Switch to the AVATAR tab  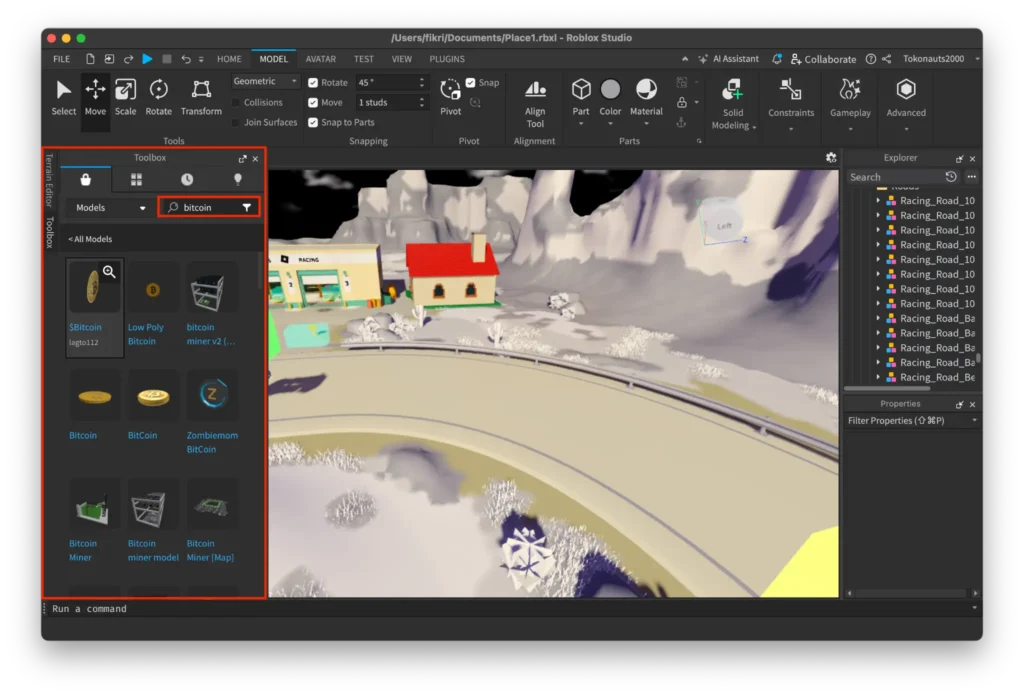click(321, 59)
